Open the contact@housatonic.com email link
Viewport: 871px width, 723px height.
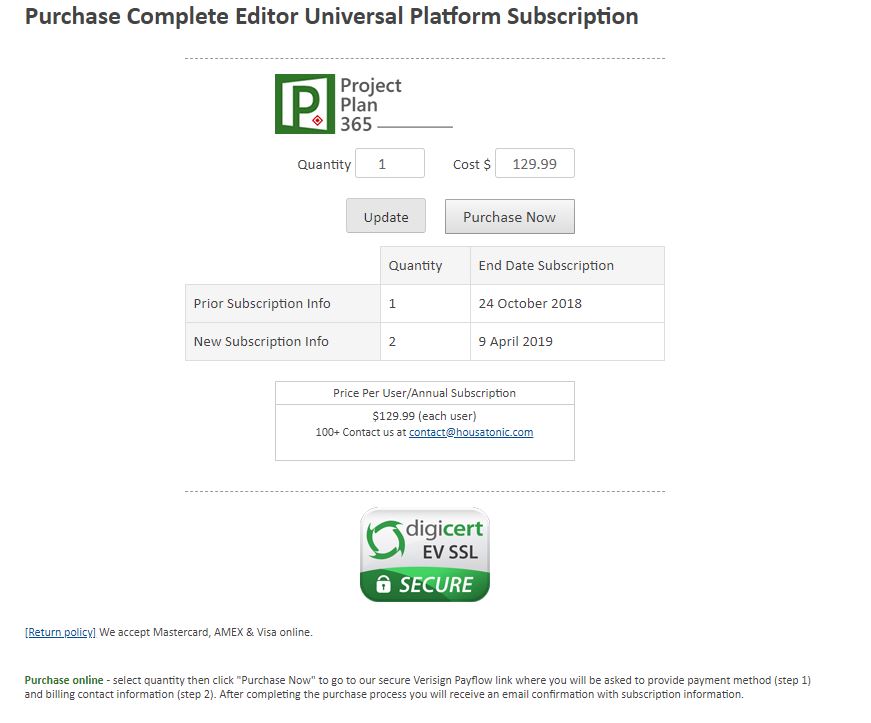point(471,432)
